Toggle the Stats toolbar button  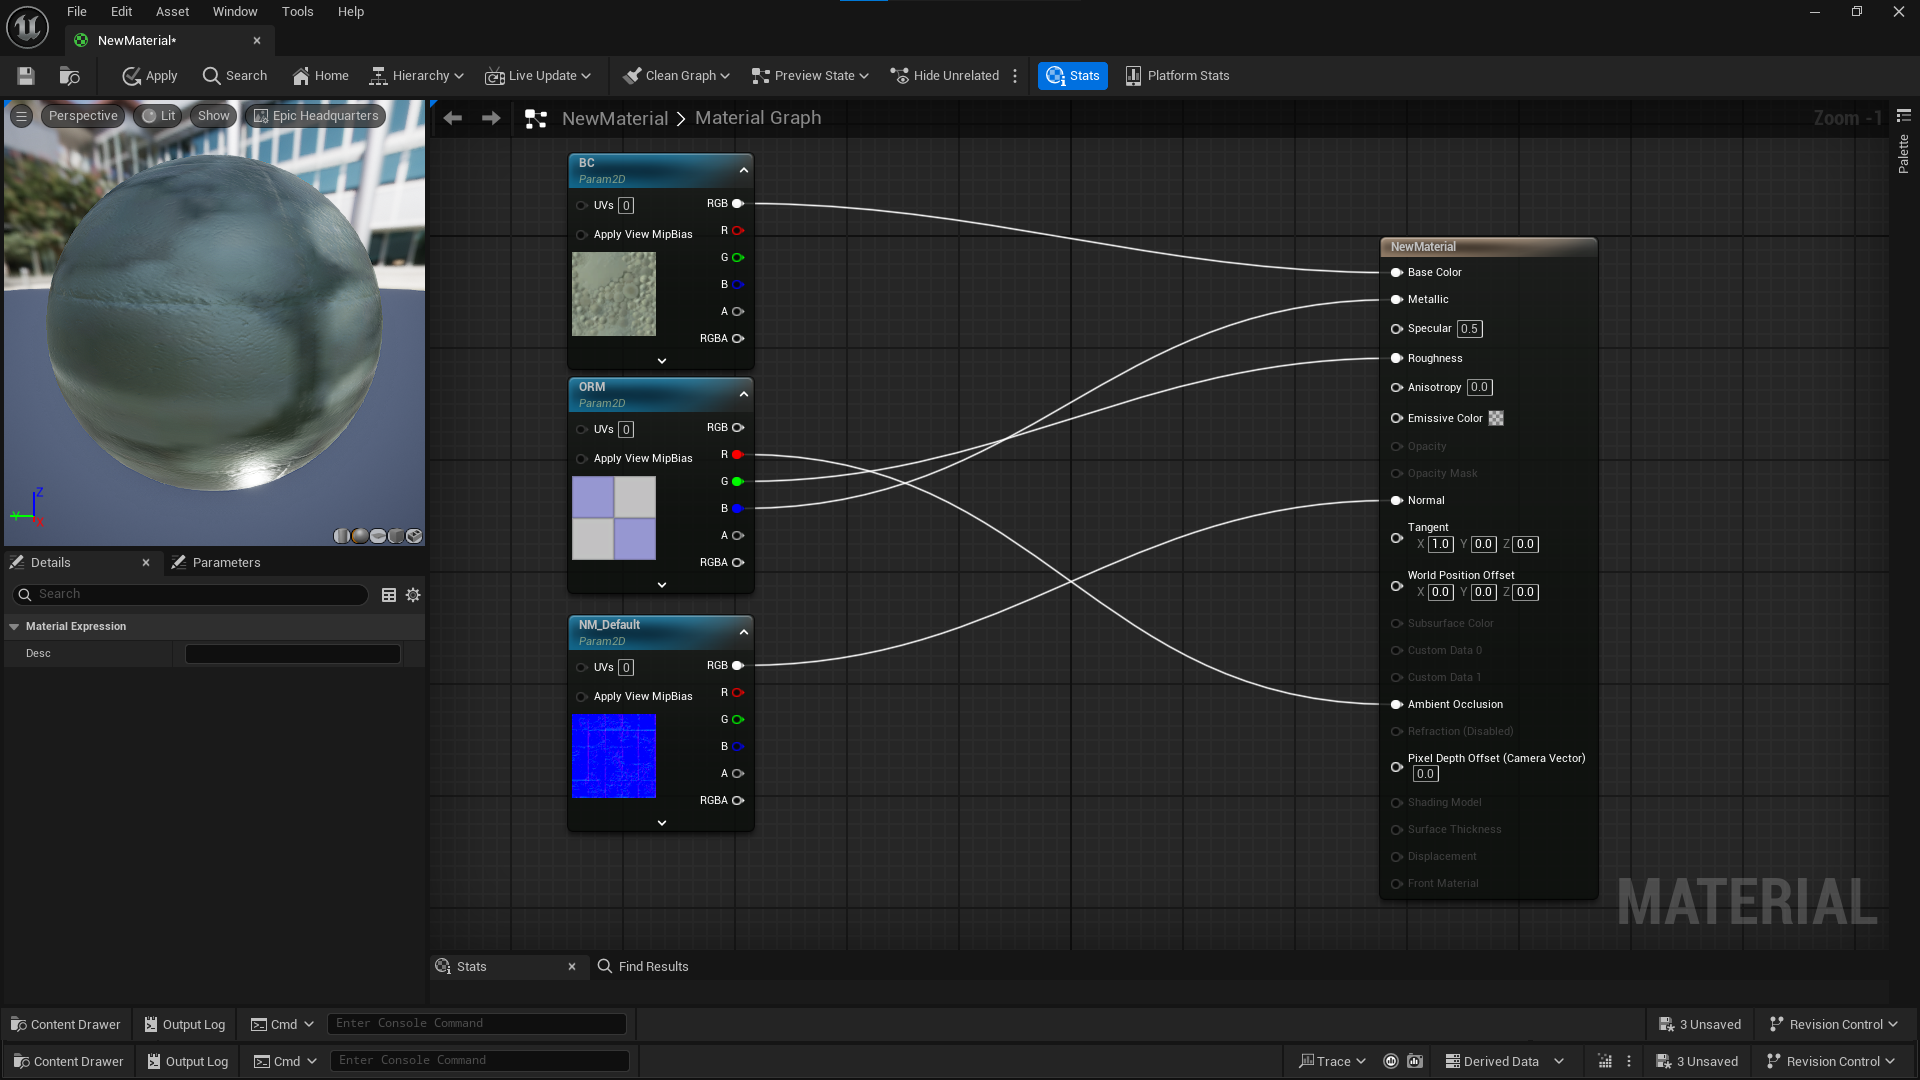[1072, 76]
